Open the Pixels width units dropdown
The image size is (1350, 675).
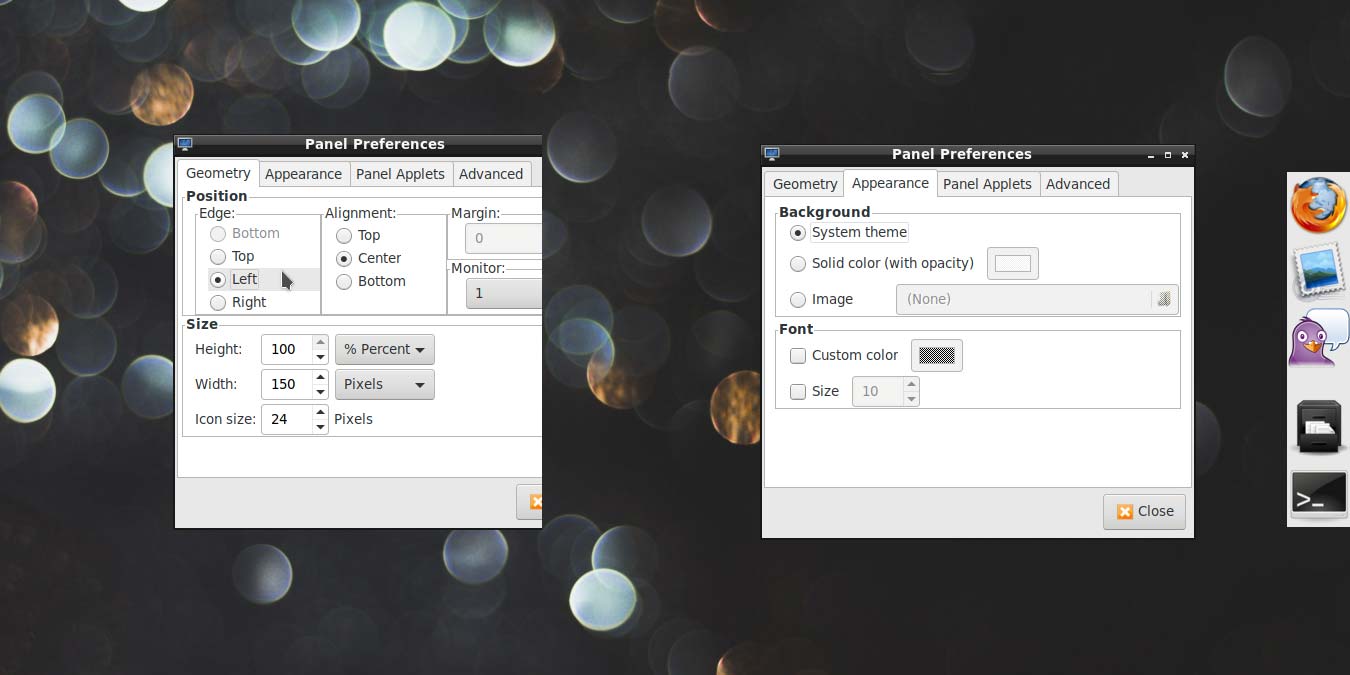[384, 384]
